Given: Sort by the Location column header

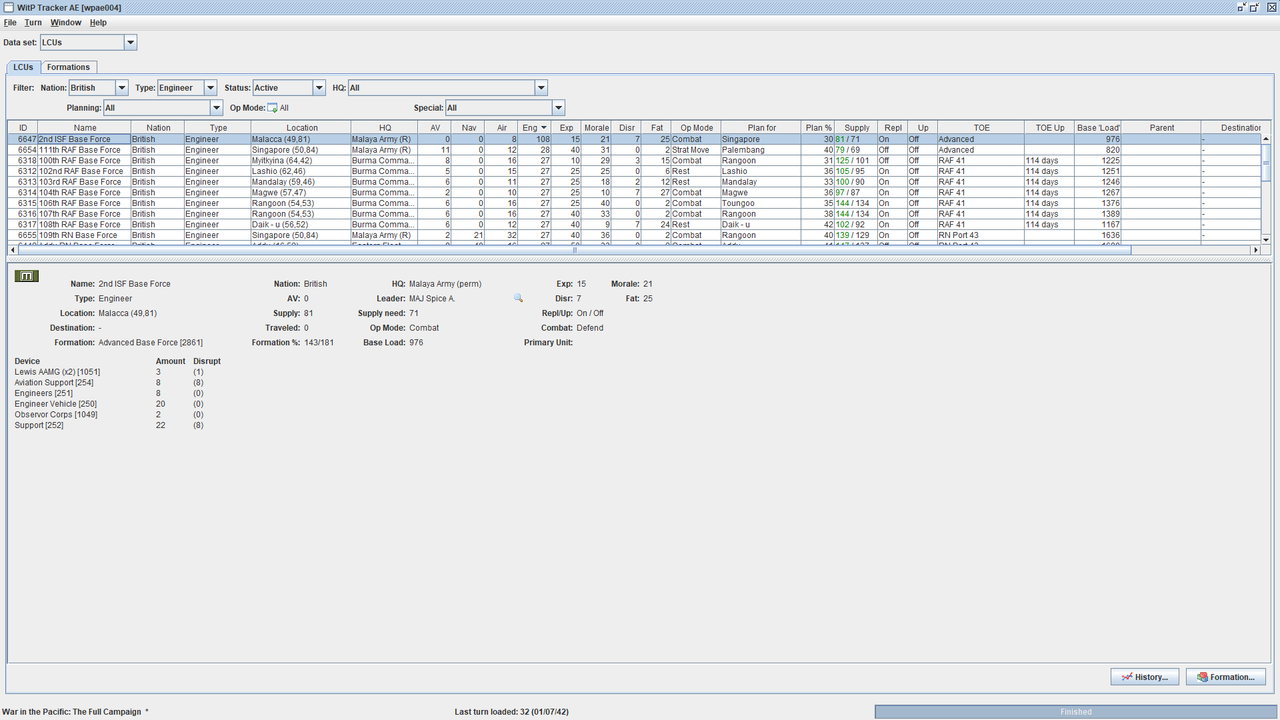Looking at the screenshot, I should coord(301,128).
